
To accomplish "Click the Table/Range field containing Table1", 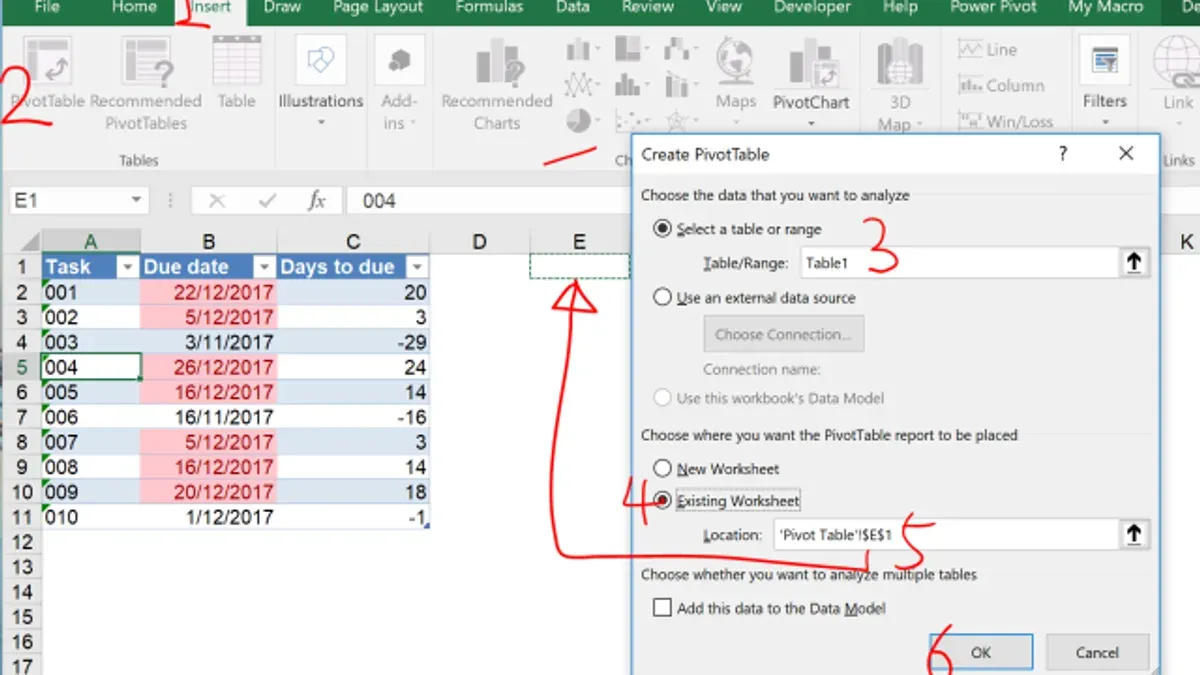I will (x=959, y=263).
